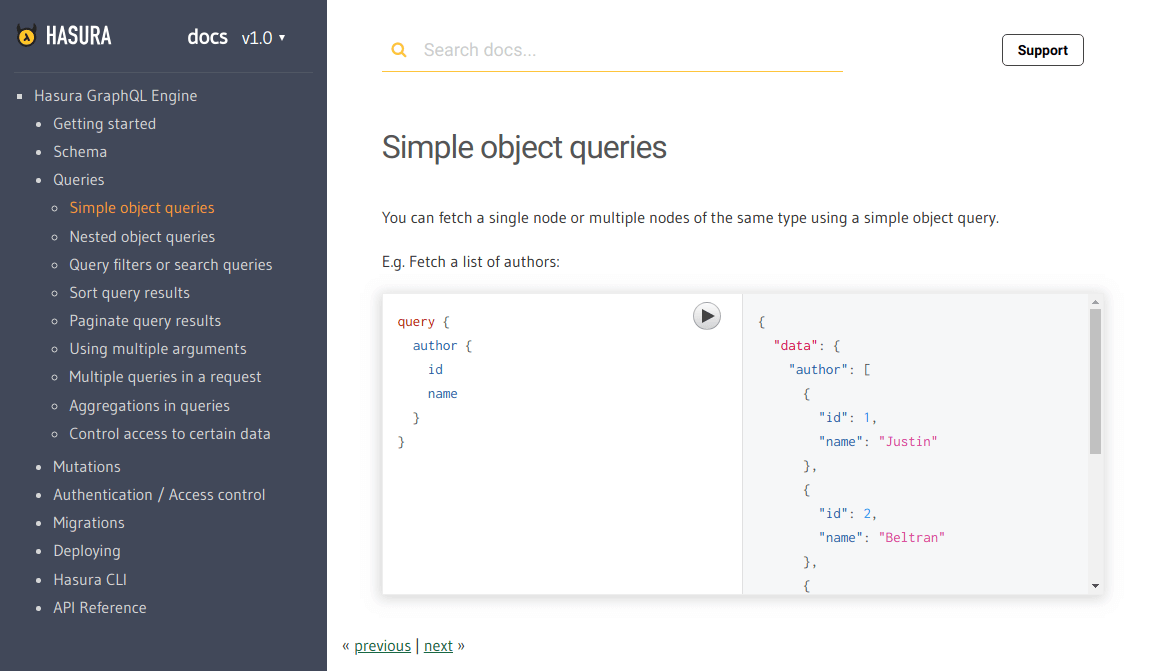Open Aggregations in queries page
The width and height of the screenshot is (1154, 671).
coord(149,406)
